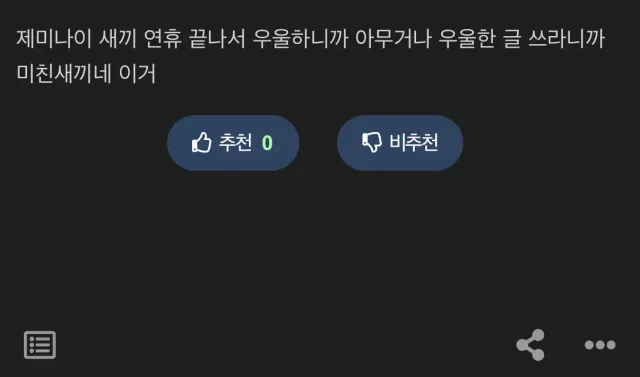Click the word 제미나이 in the post
Image resolution: width=640 pixels, height=377 pixels.
coord(54,39)
